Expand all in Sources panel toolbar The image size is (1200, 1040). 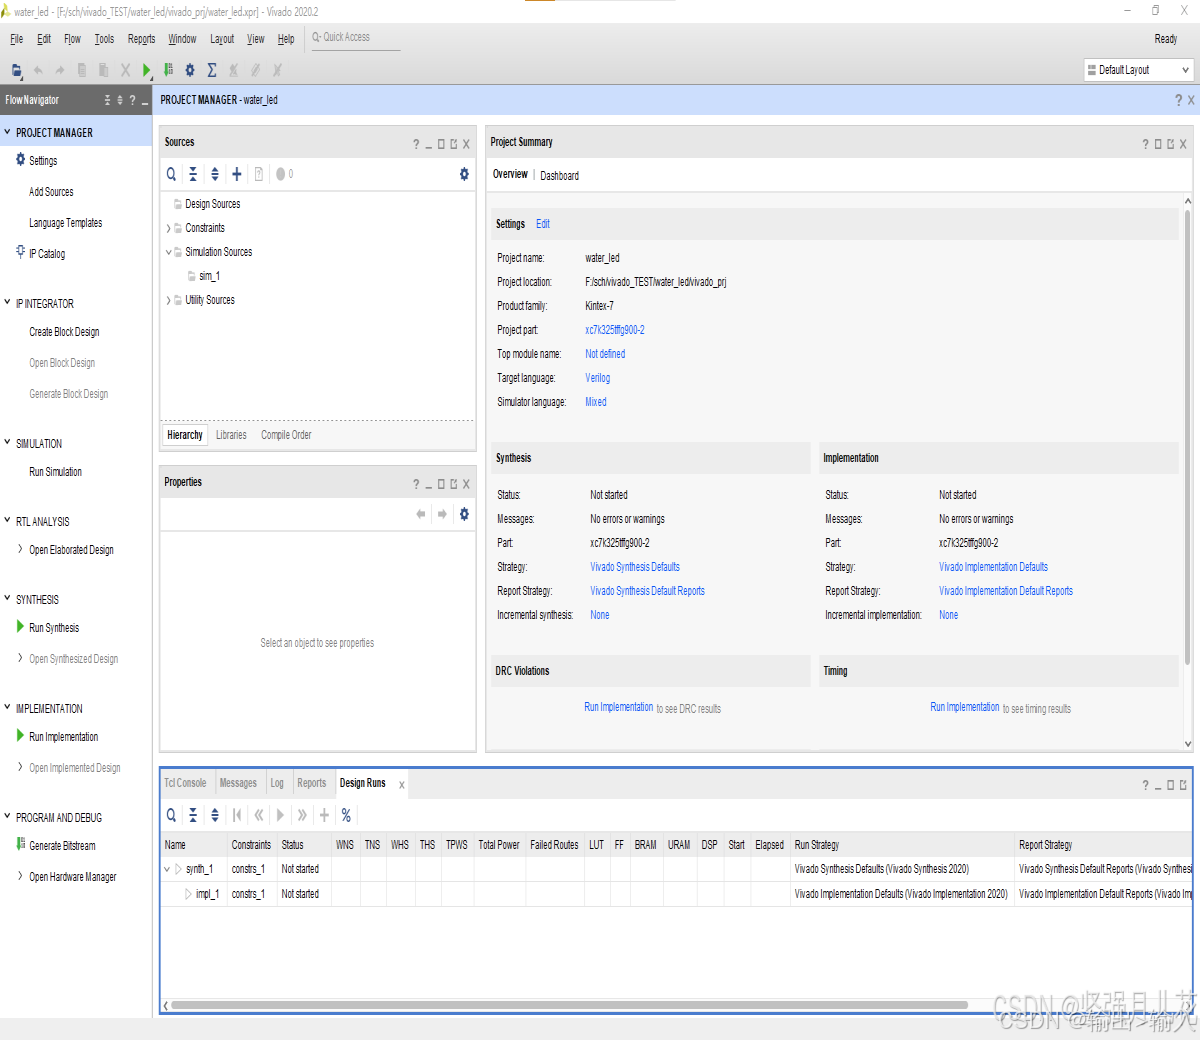[x=214, y=174]
